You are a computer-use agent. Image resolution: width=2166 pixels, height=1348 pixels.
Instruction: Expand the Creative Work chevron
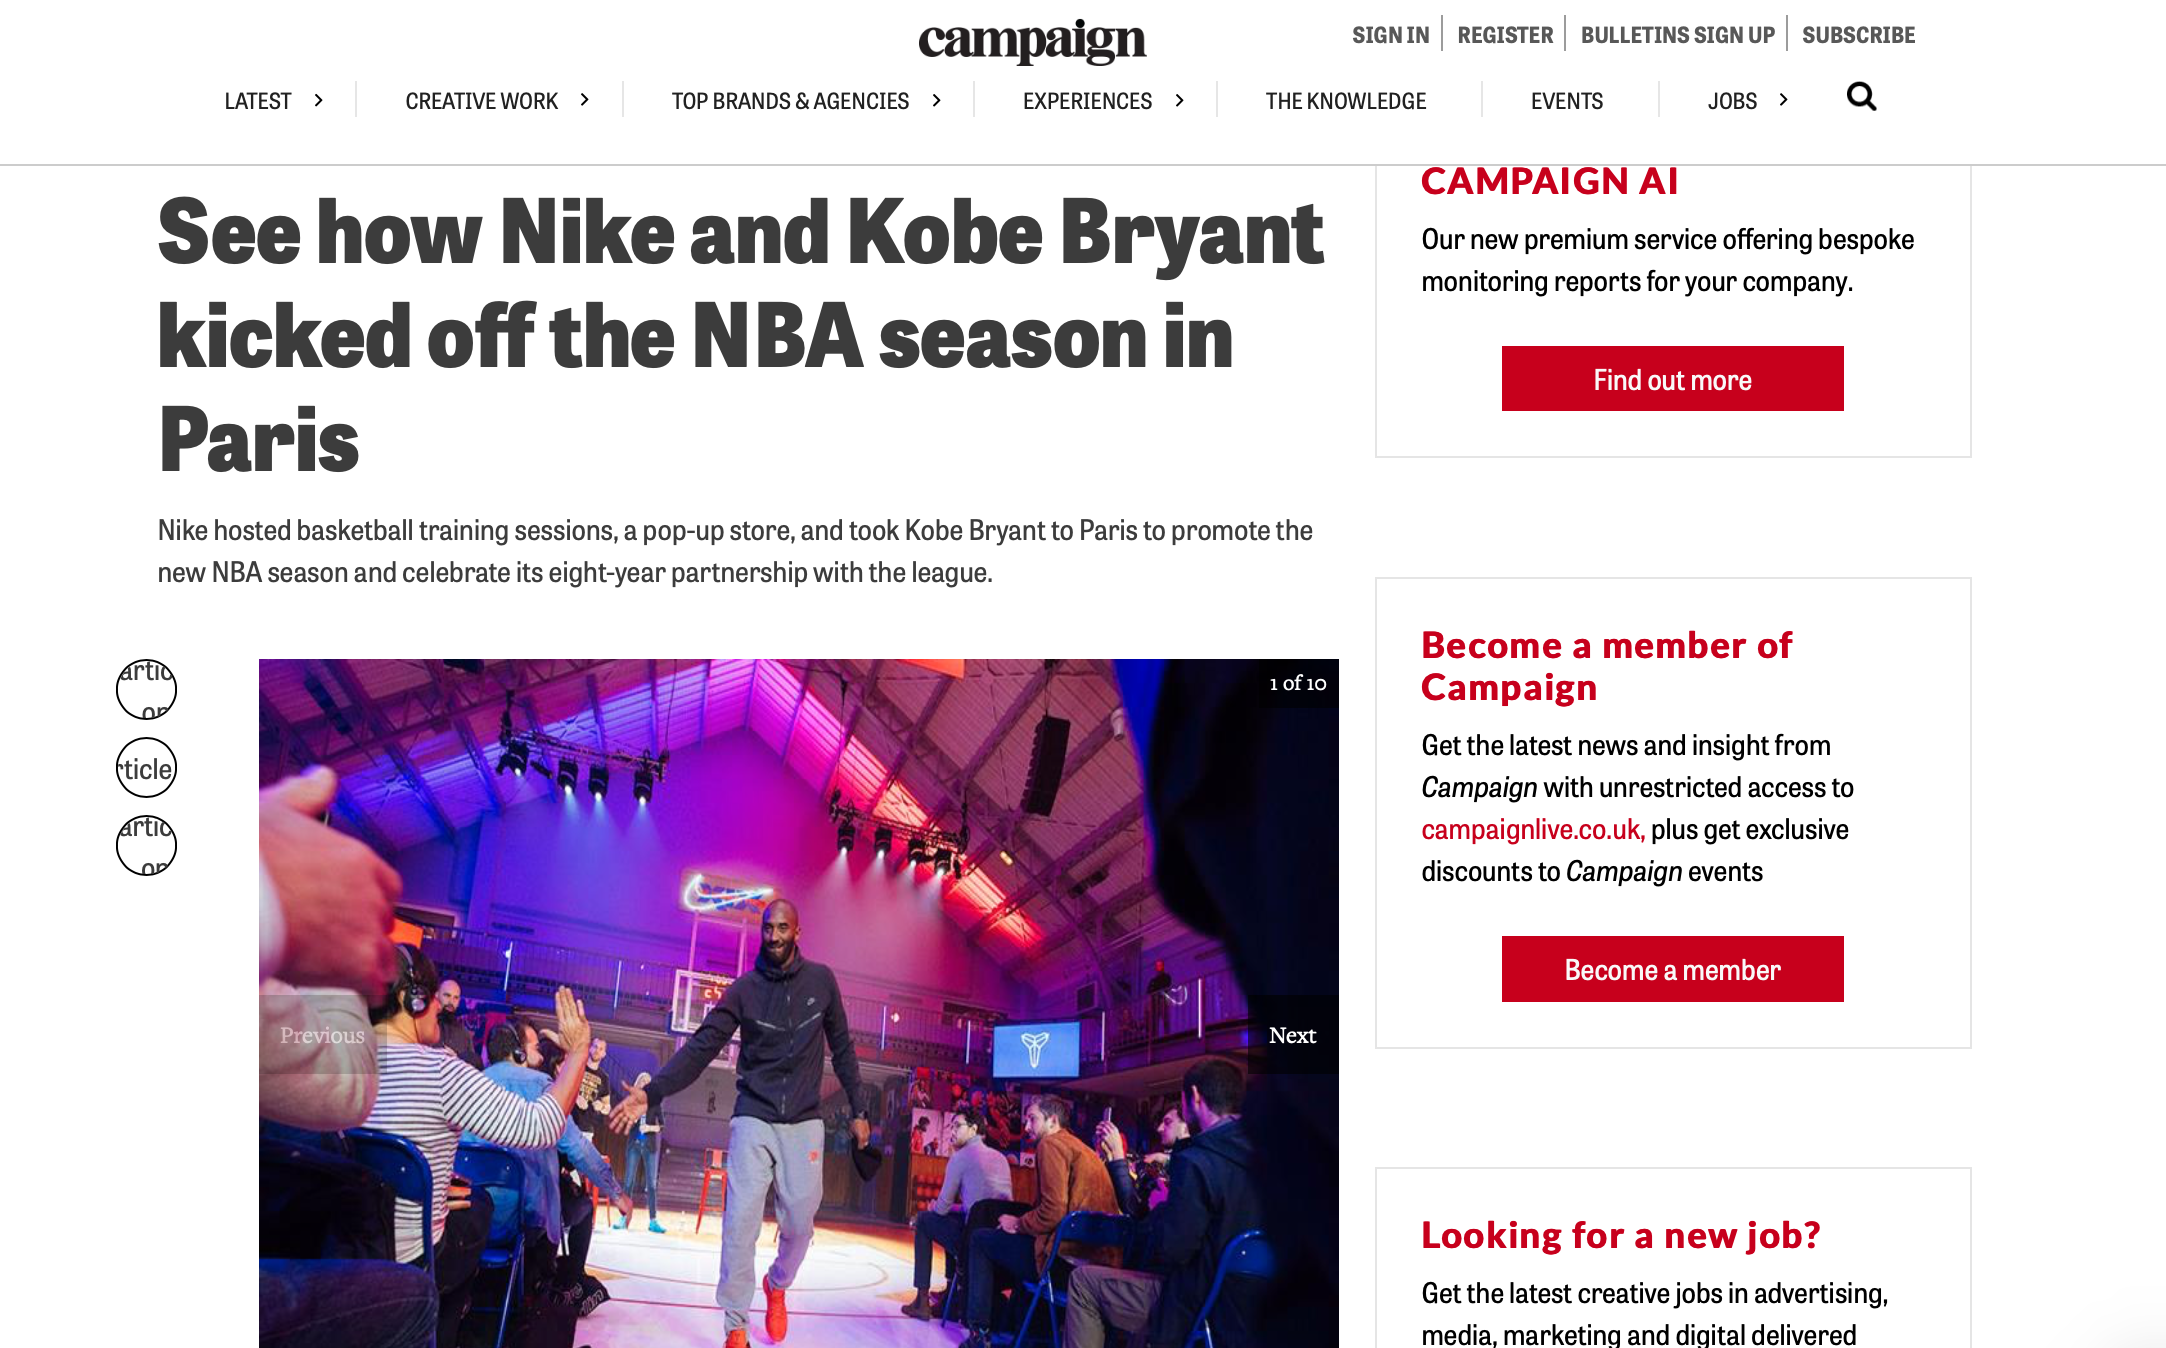[585, 100]
